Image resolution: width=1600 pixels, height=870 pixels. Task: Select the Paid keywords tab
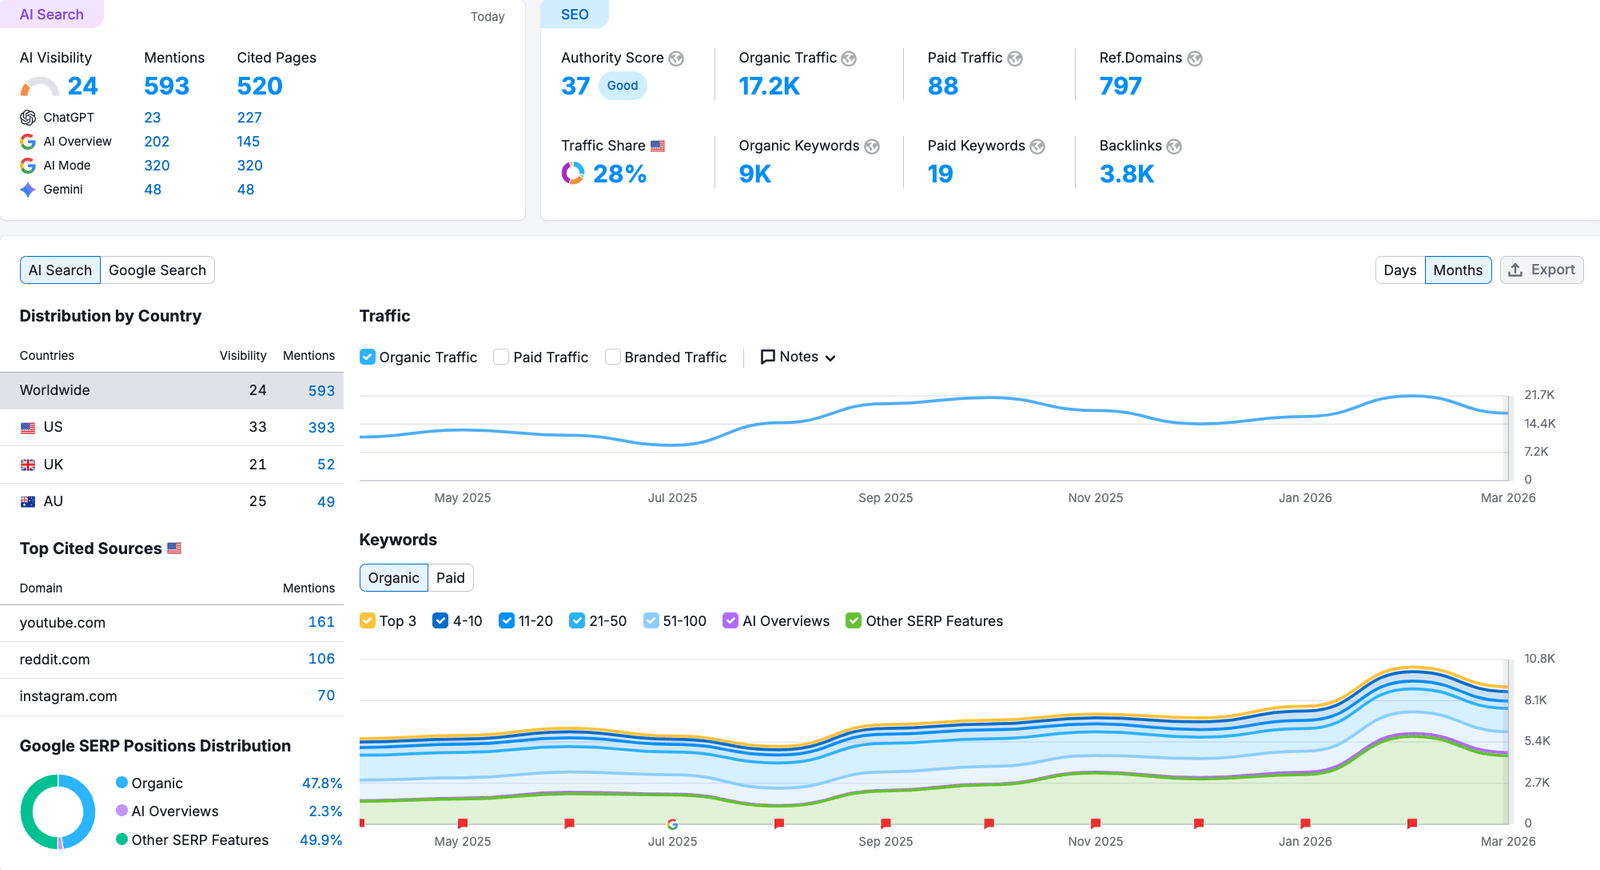click(450, 578)
